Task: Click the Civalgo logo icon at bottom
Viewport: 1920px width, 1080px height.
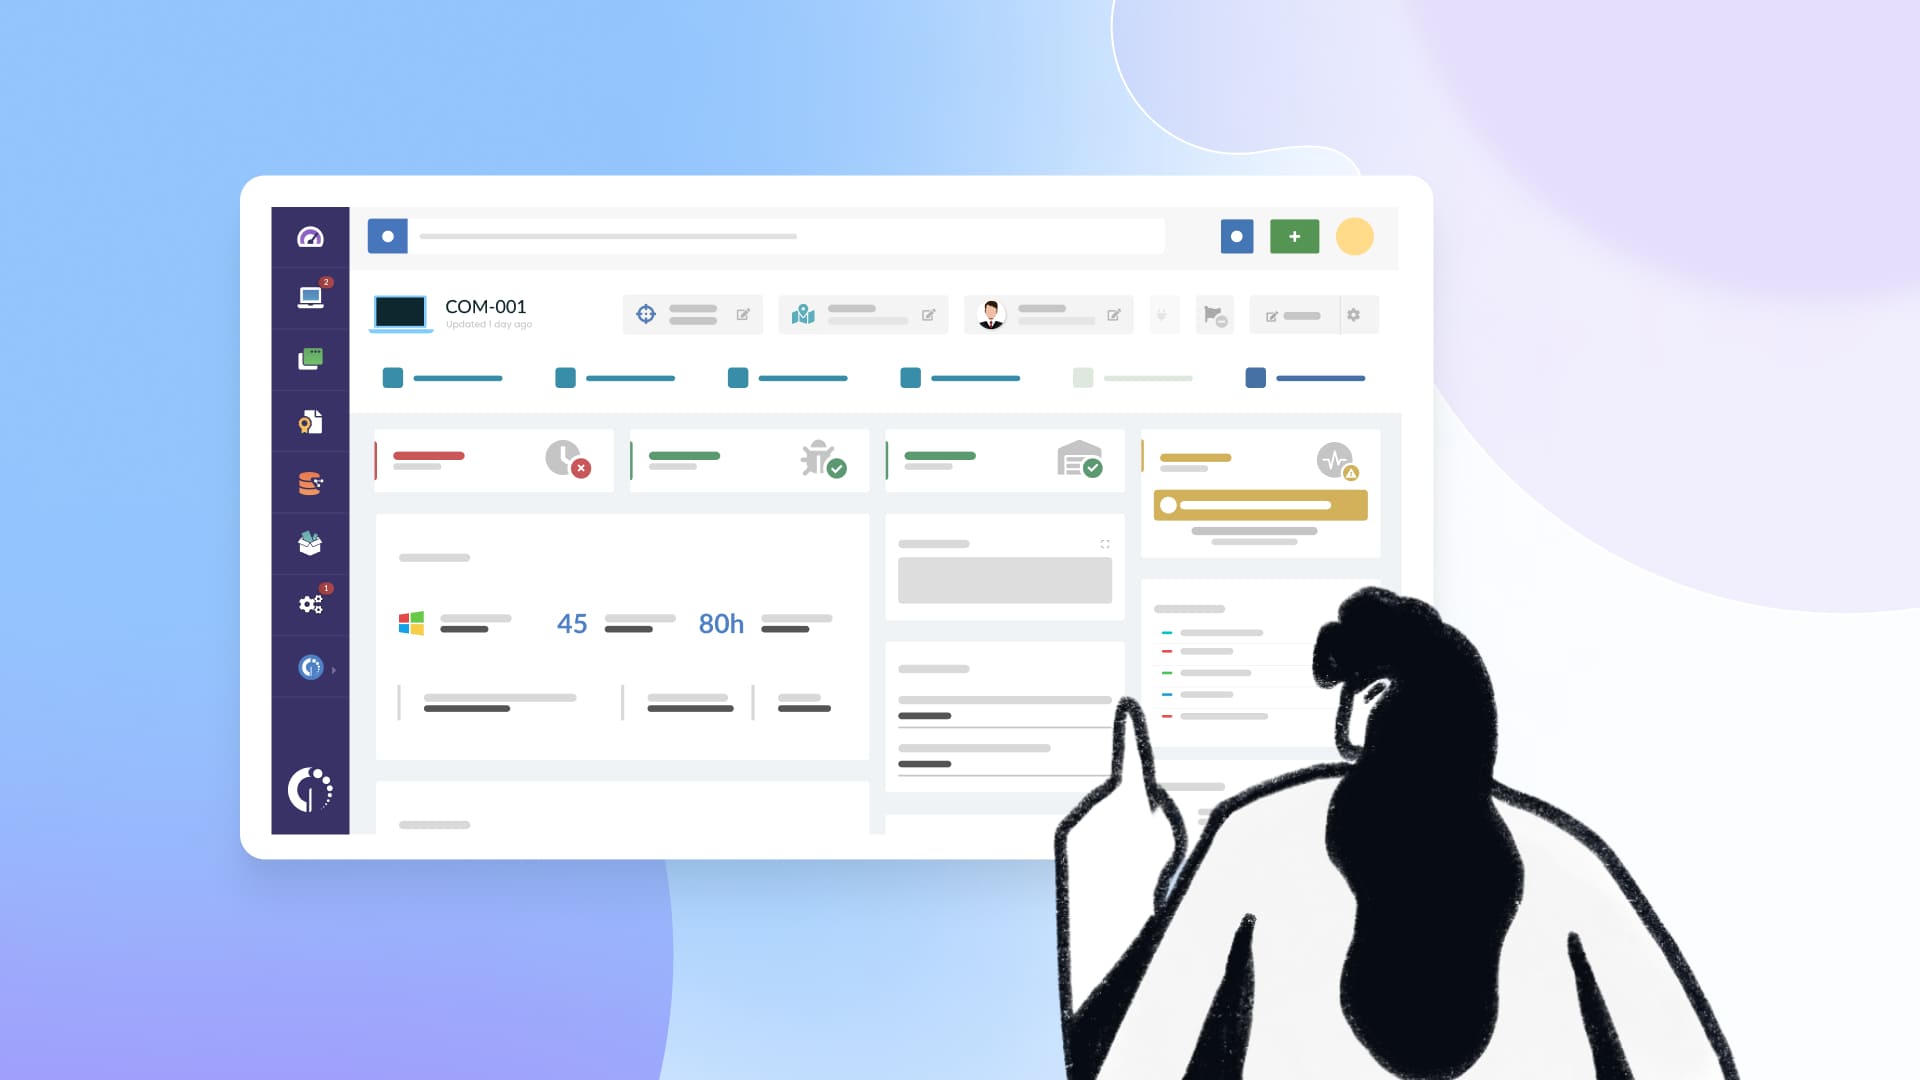Action: [x=309, y=789]
